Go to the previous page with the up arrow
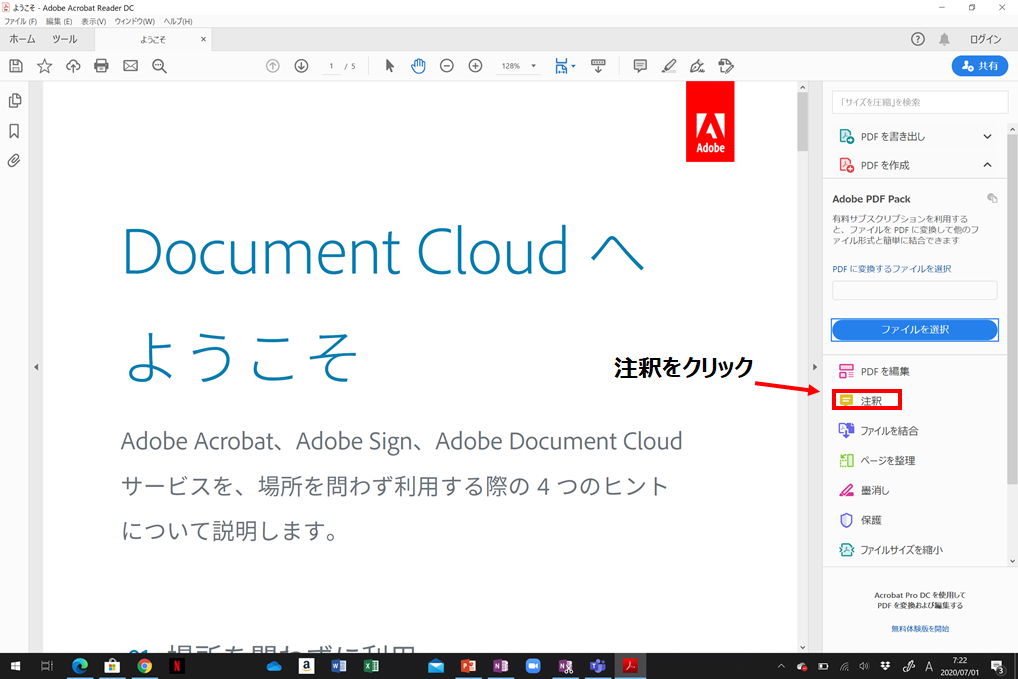1018x679 pixels. pyautogui.click(x=273, y=66)
